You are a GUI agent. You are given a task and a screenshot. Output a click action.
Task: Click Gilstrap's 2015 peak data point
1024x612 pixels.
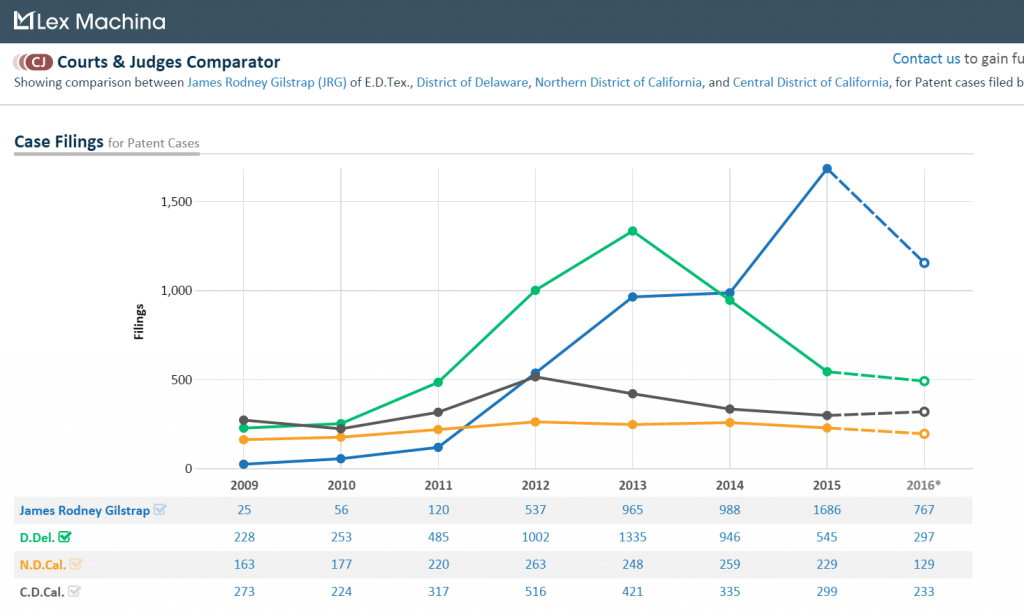tap(827, 169)
